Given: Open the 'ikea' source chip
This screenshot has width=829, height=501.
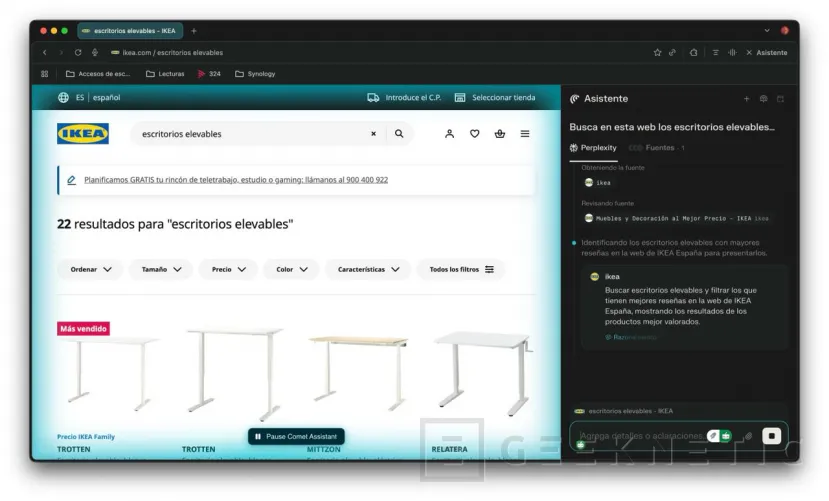Looking at the screenshot, I should (598, 183).
